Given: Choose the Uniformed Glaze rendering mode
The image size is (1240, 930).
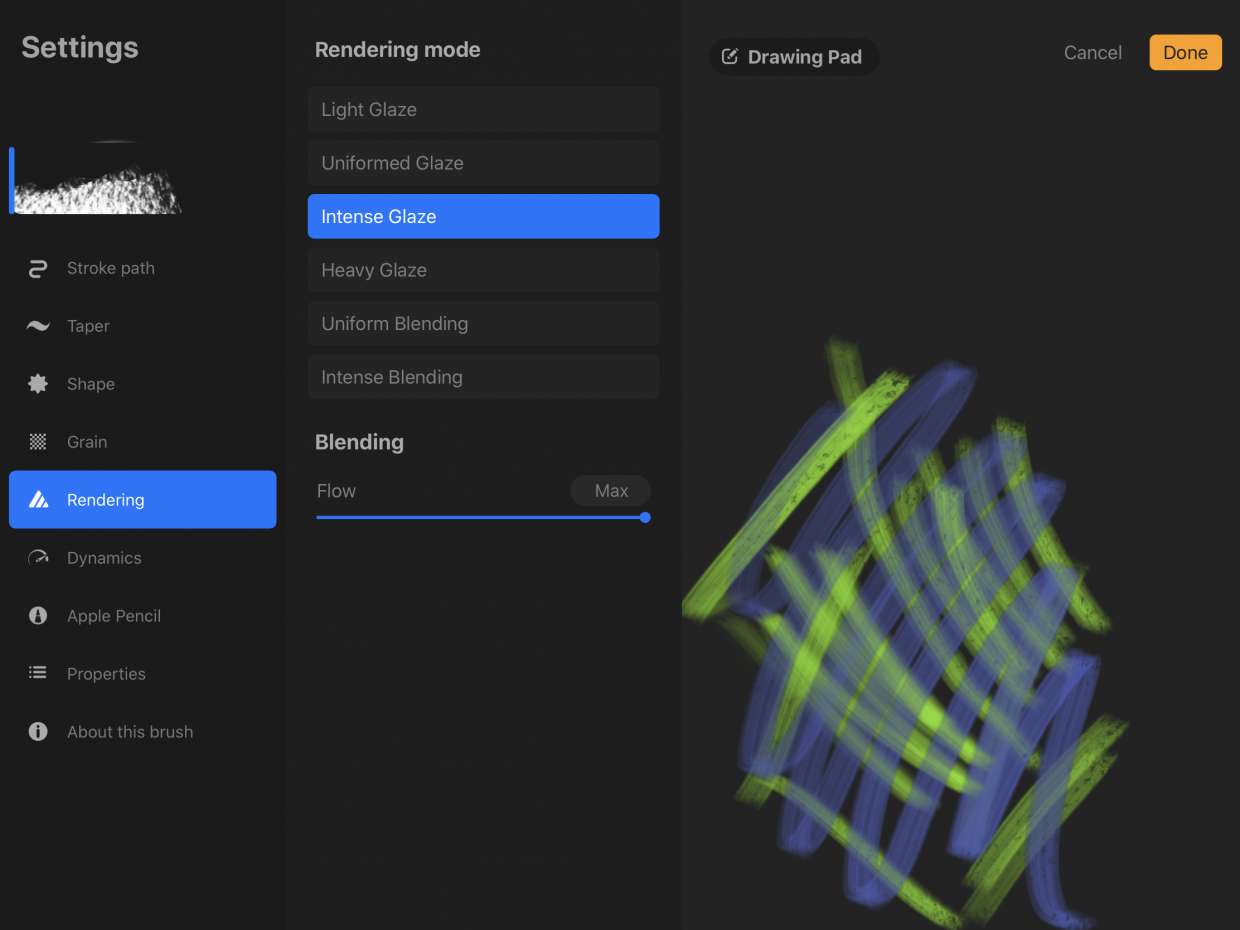Looking at the screenshot, I should point(483,163).
